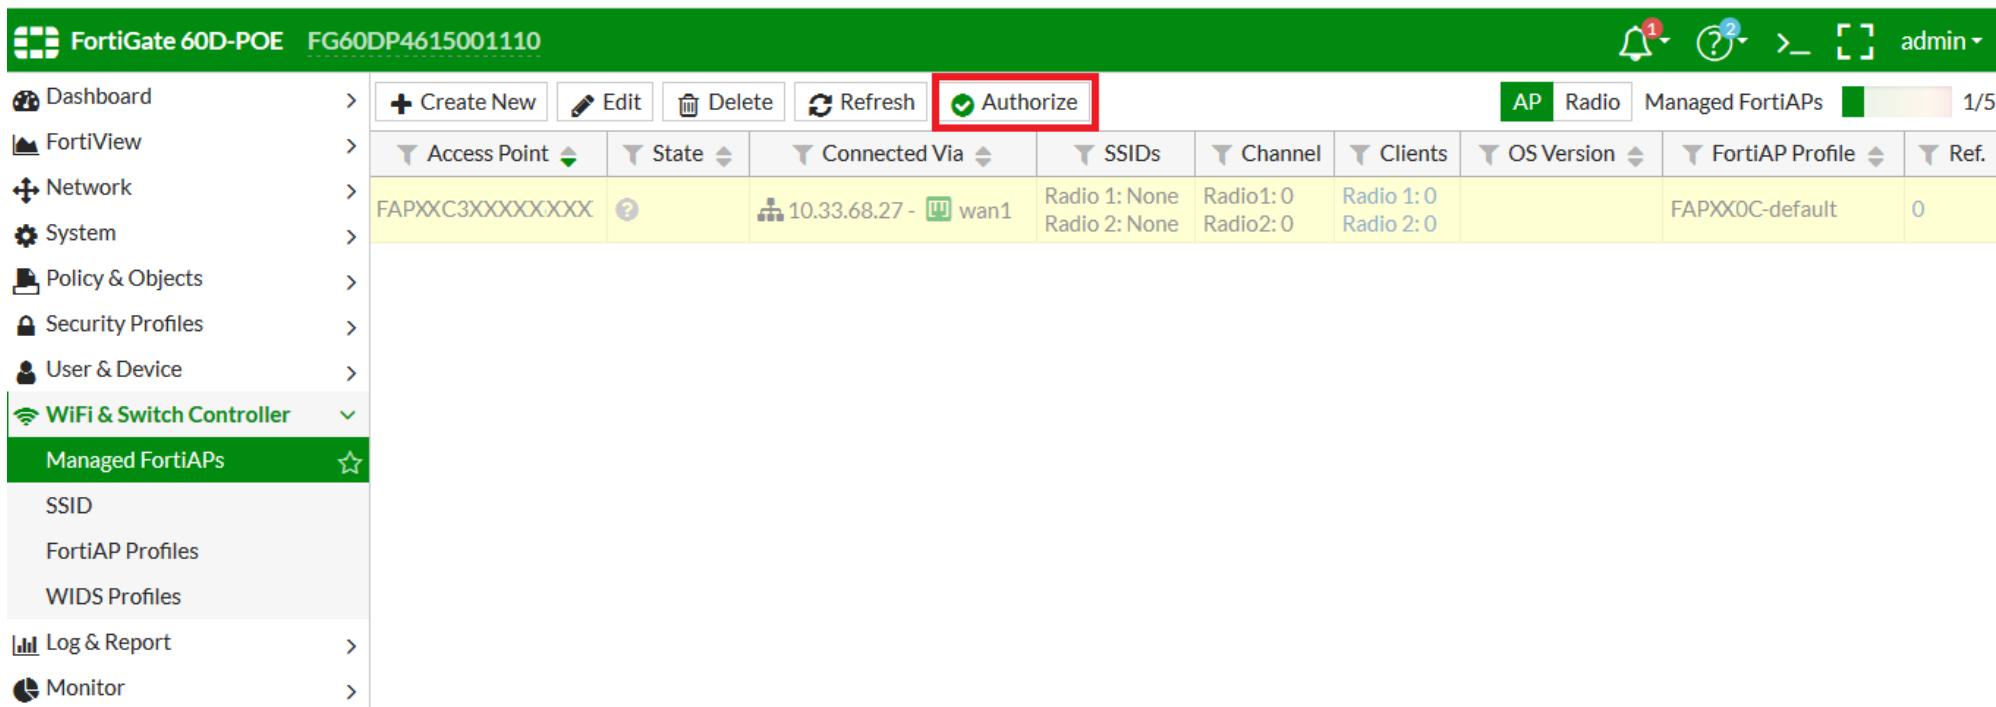Image resolution: width=1996 pixels, height=707 pixels.
Task: Favorite Managed FortiAPs with star icon
Action: coord(349,462)
